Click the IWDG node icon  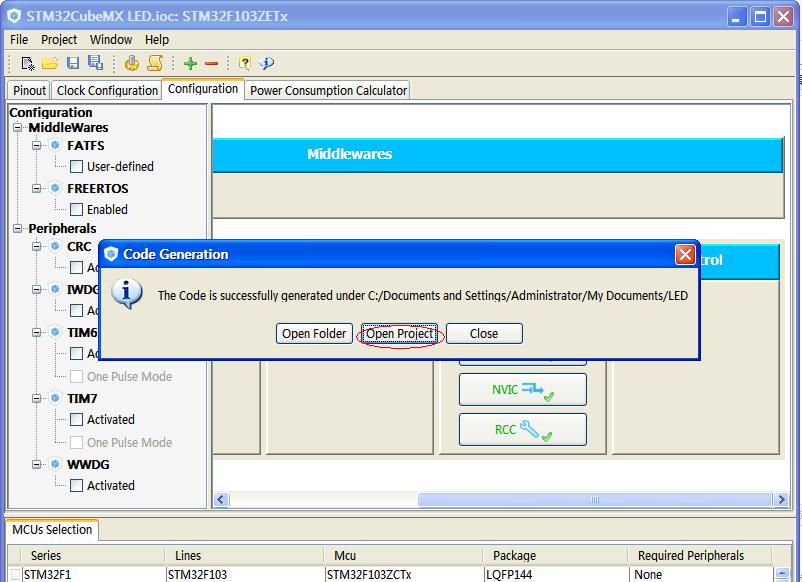point(55,289)
